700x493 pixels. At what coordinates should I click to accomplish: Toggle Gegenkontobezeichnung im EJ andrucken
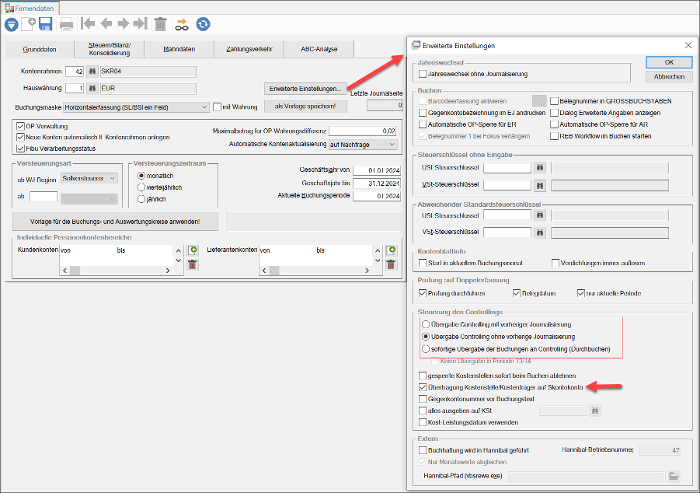(422, 113)
